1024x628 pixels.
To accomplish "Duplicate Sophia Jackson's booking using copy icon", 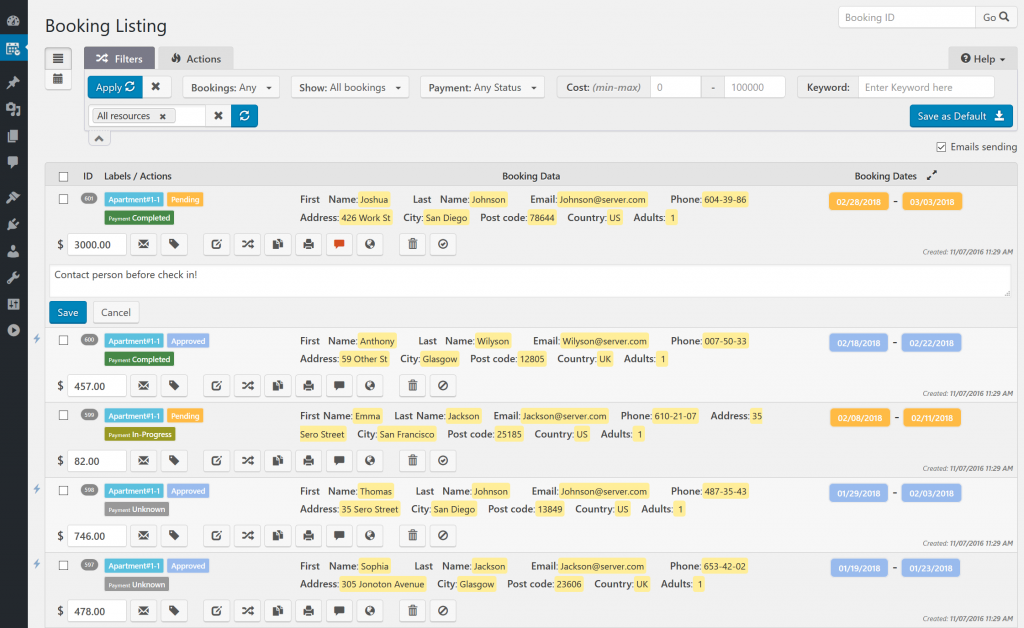I will pyautogui.click(x=277, y=610).
